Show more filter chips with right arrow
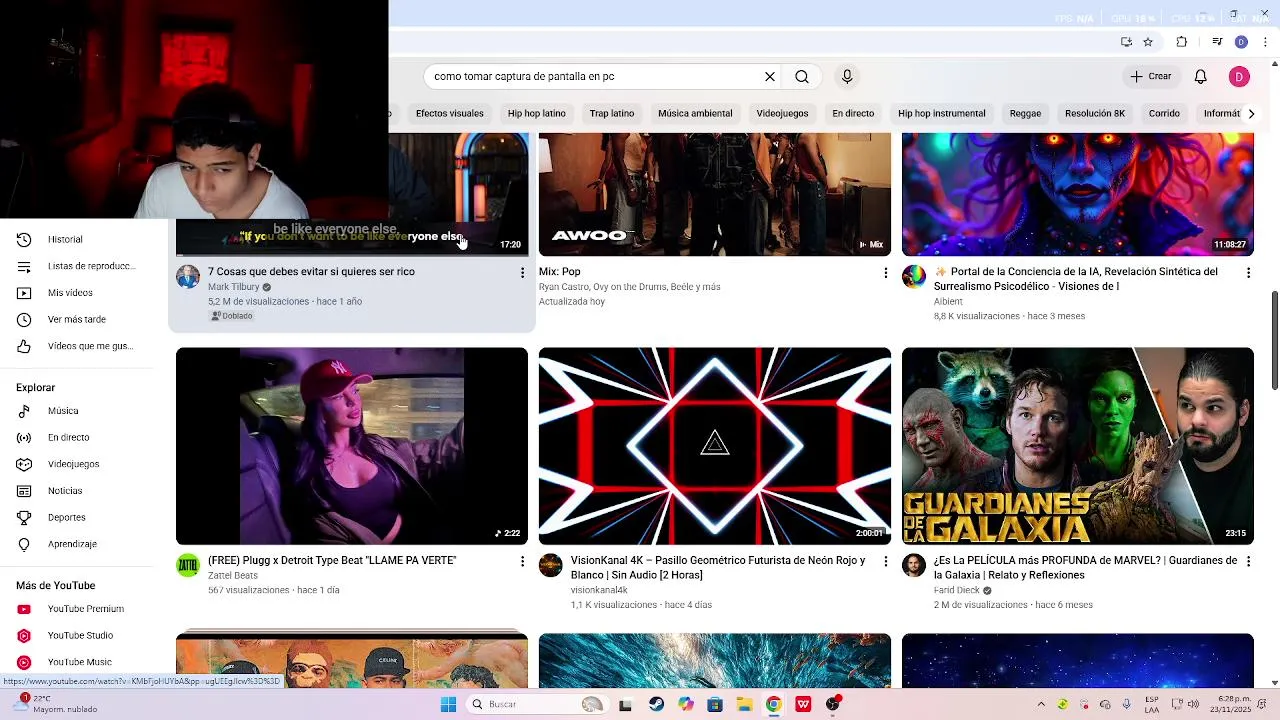Screen dimensions: 1280x720 point(1251,113)
